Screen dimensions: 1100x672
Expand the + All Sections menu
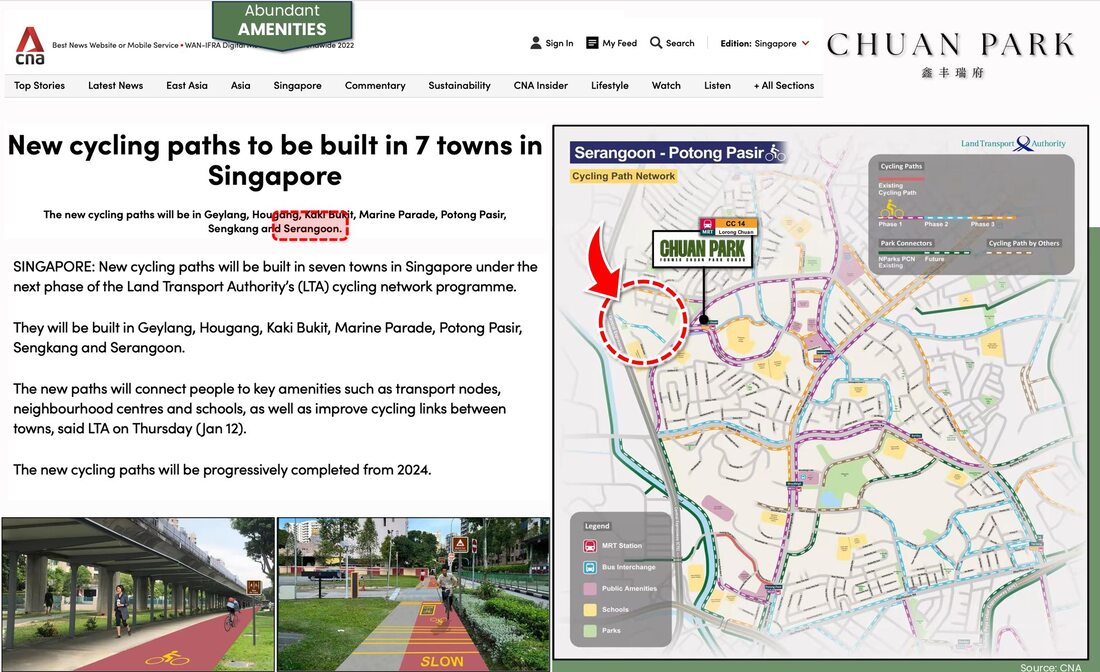784,86
